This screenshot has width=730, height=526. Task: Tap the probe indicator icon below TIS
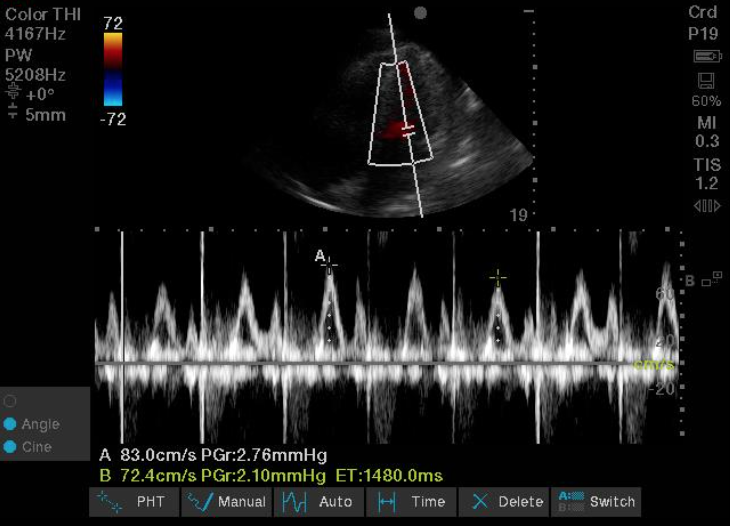[707, 206]
